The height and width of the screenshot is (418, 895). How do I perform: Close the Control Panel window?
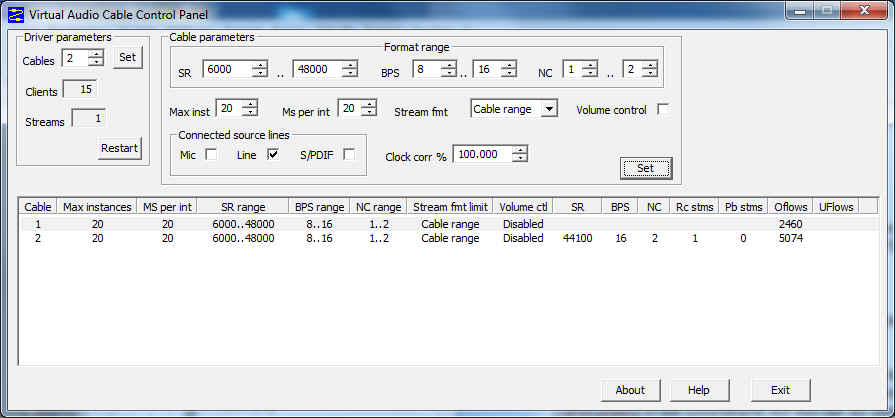coord(865,10)
